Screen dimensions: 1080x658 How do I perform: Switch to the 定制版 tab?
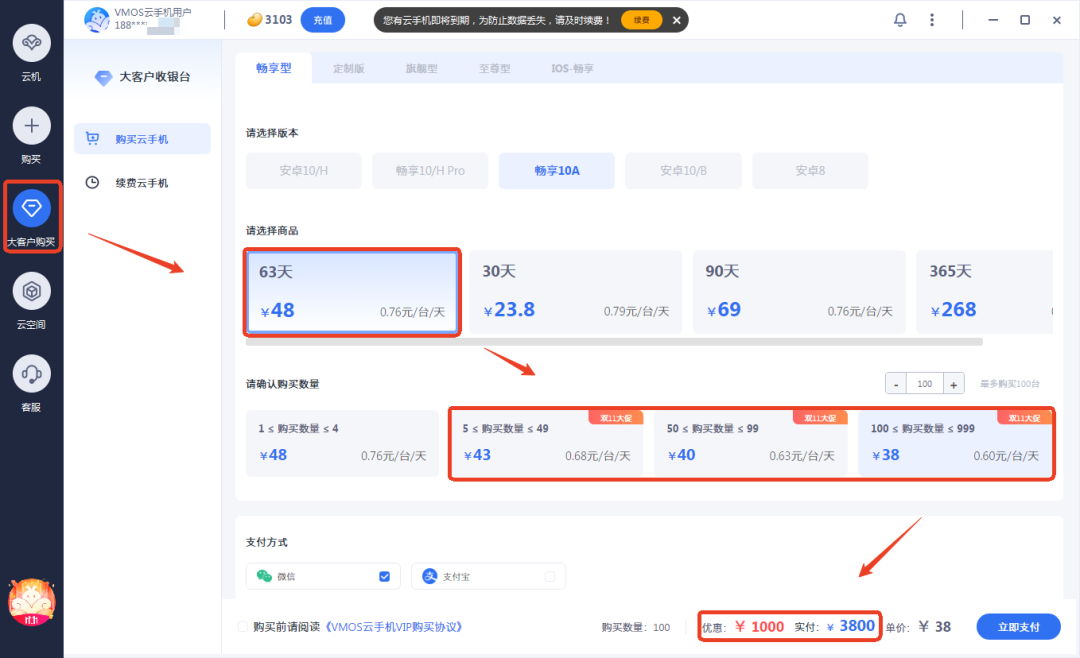click(x=348, y=68)
